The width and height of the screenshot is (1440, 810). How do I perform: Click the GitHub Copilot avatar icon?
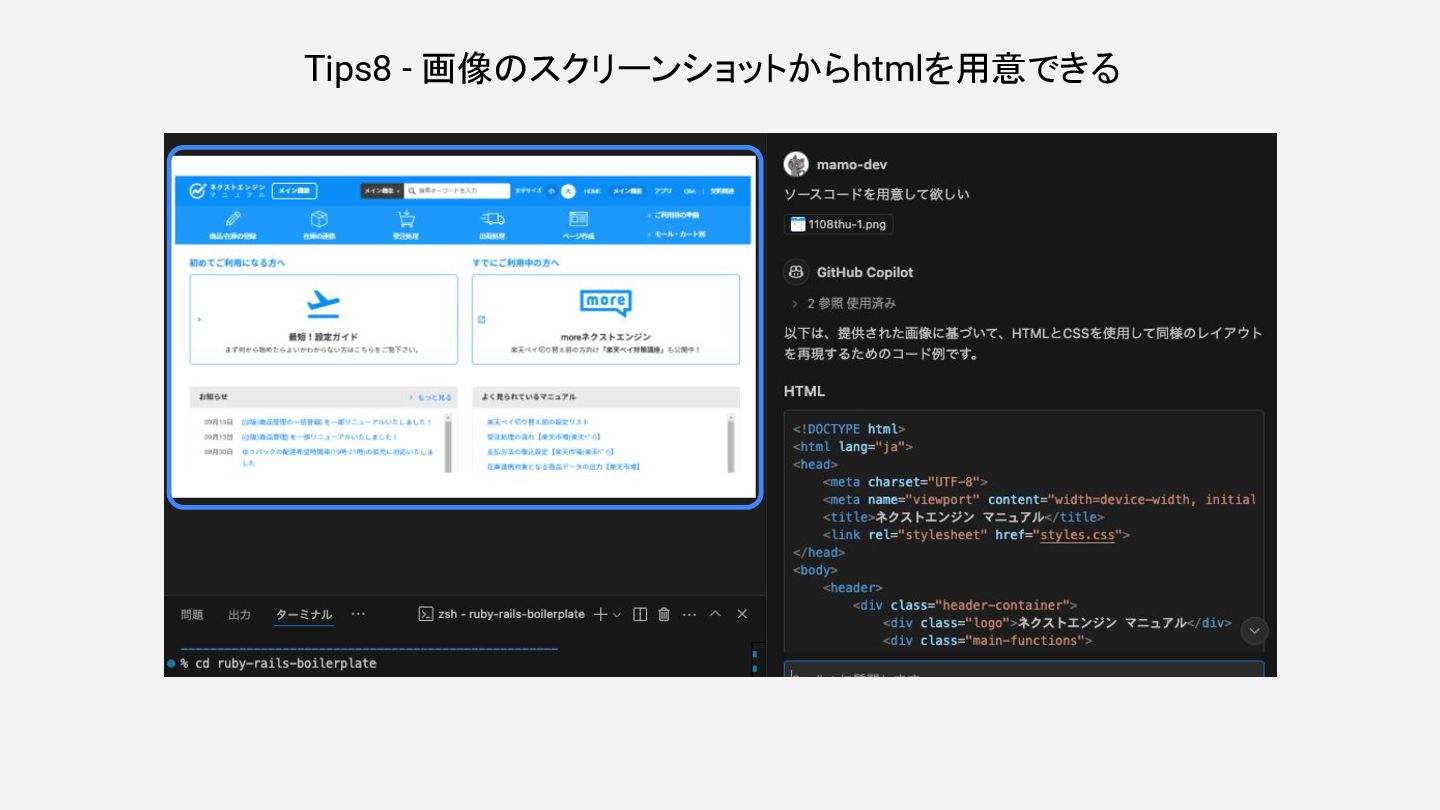click(x=796, y=272)
